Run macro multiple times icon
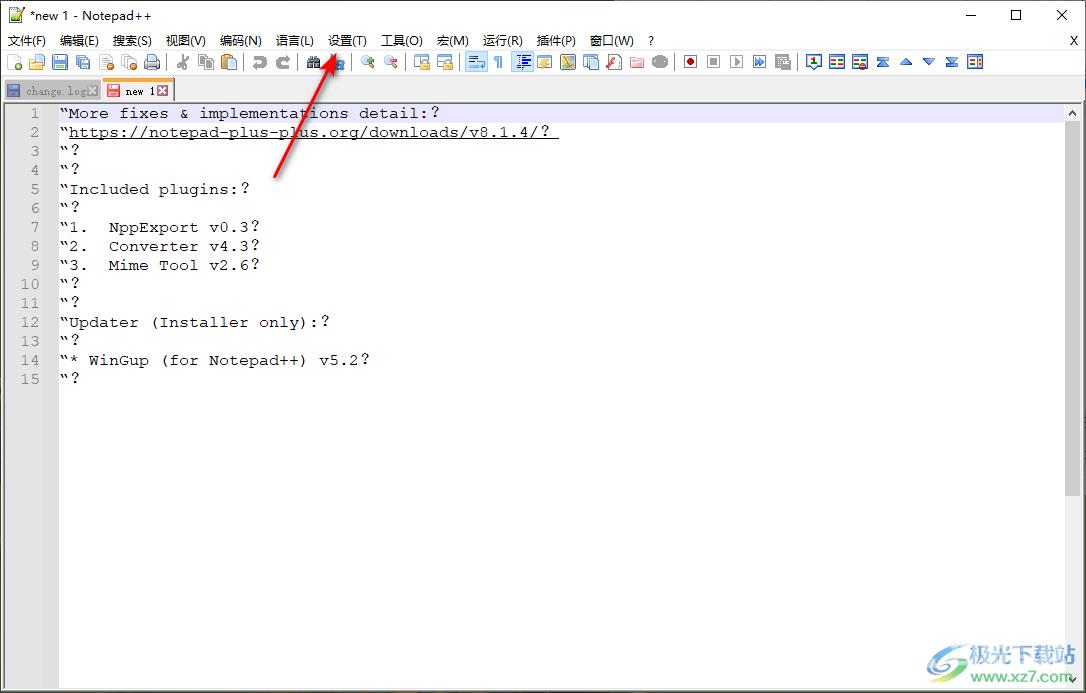 click(760, 62)
